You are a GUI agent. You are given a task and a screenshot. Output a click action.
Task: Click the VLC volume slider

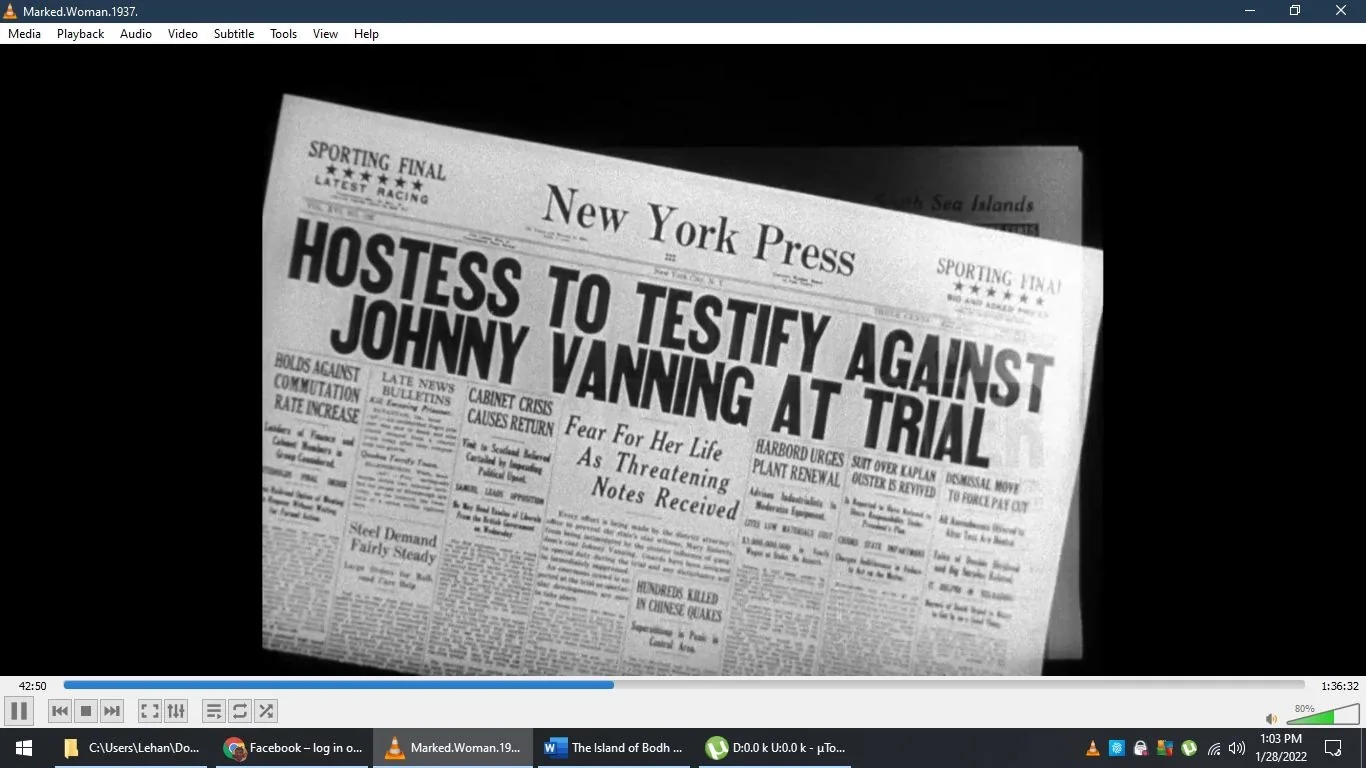[x=1321, y=714]
